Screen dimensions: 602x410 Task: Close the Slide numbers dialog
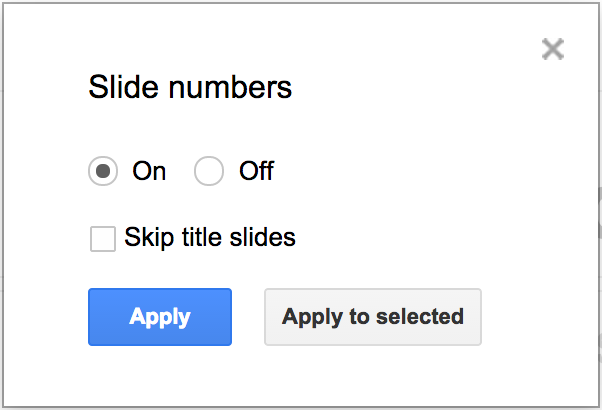[x=552, y=49]
